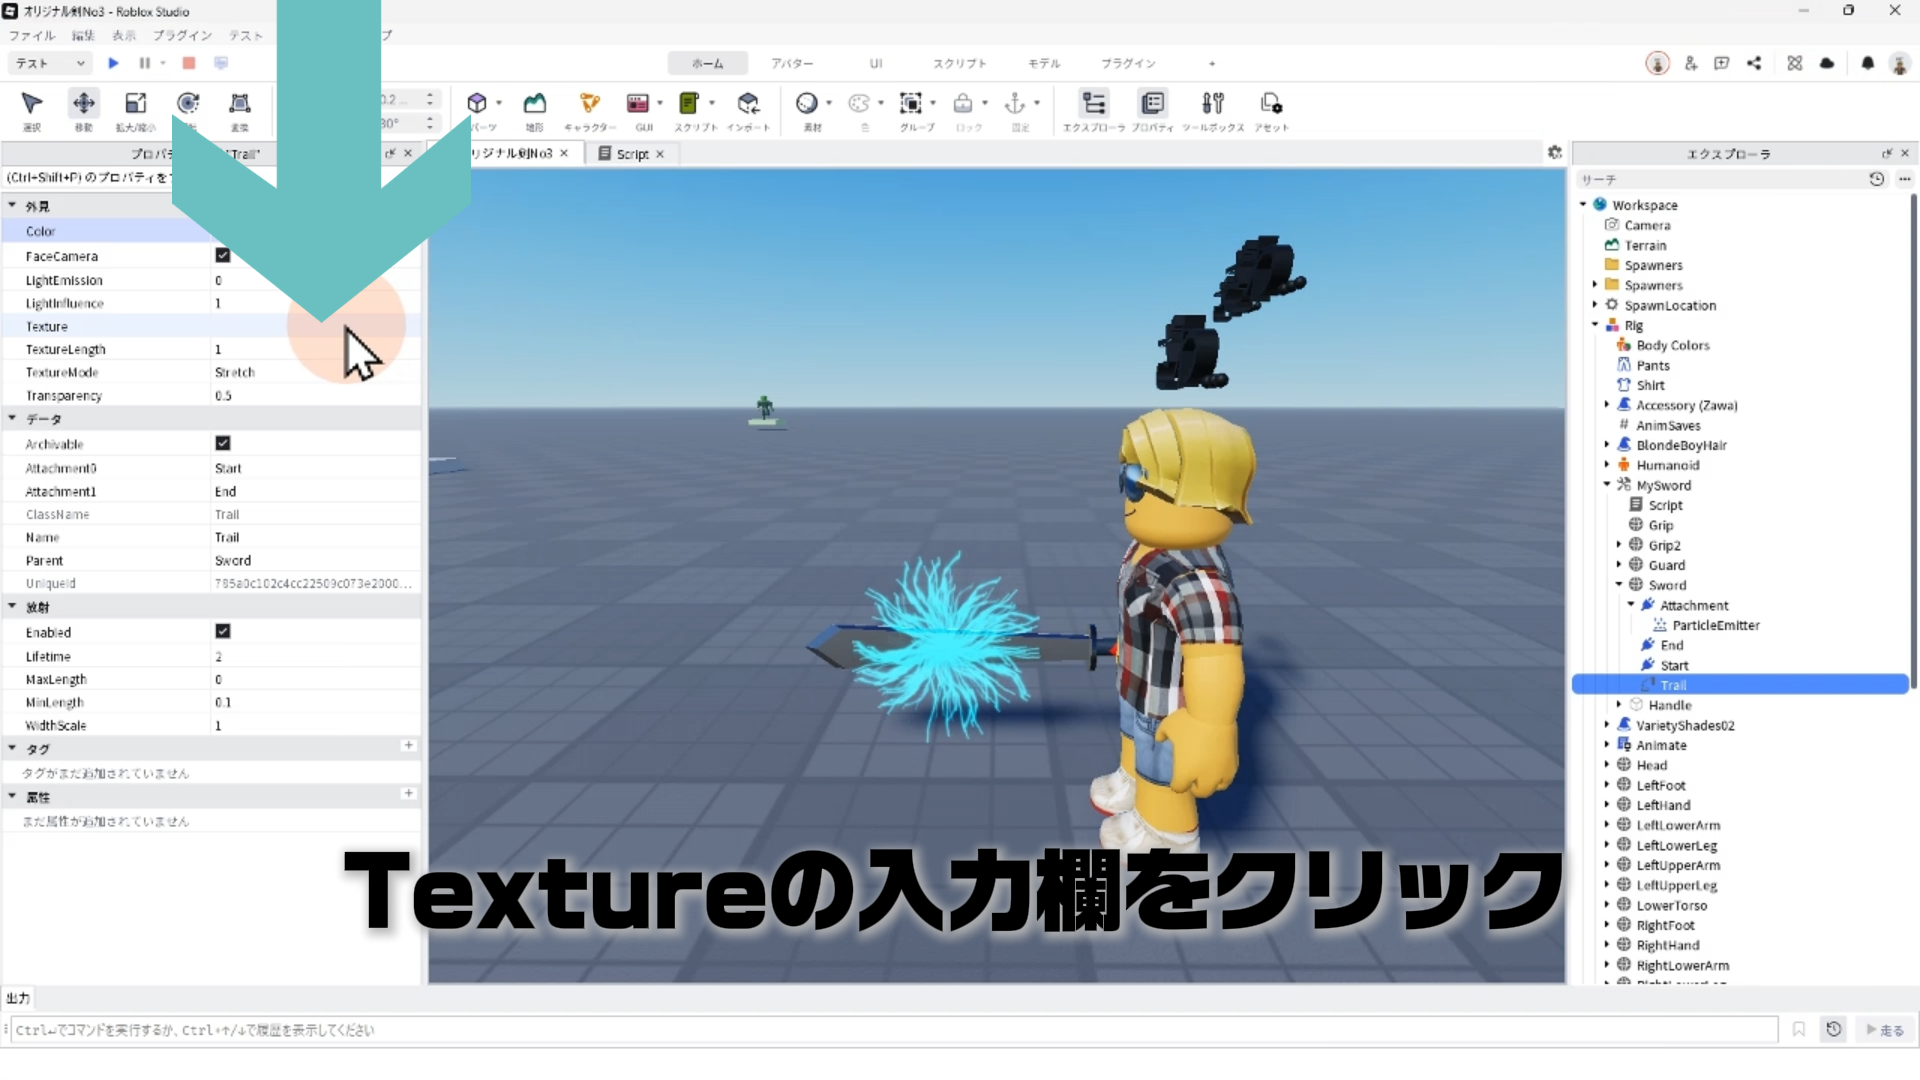
Task: Click the Terrain editor icon
Action: (x=535, y=103)
